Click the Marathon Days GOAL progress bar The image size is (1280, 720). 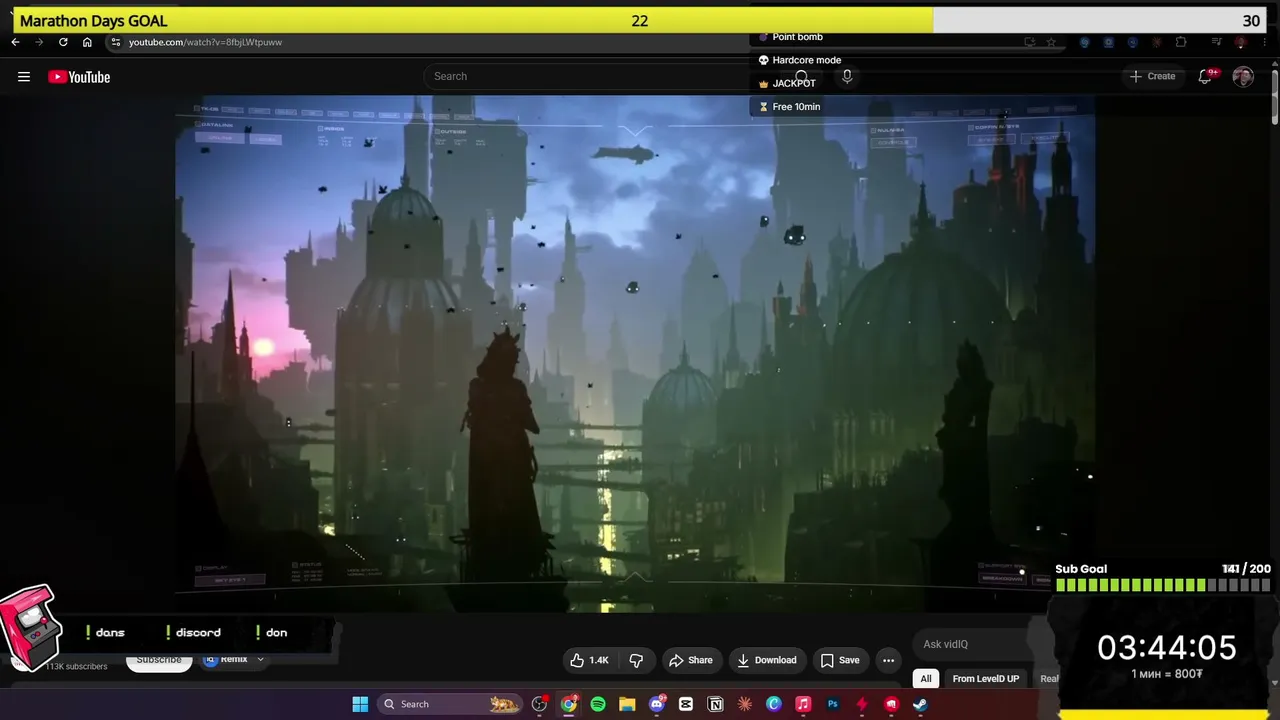(640, 20)
